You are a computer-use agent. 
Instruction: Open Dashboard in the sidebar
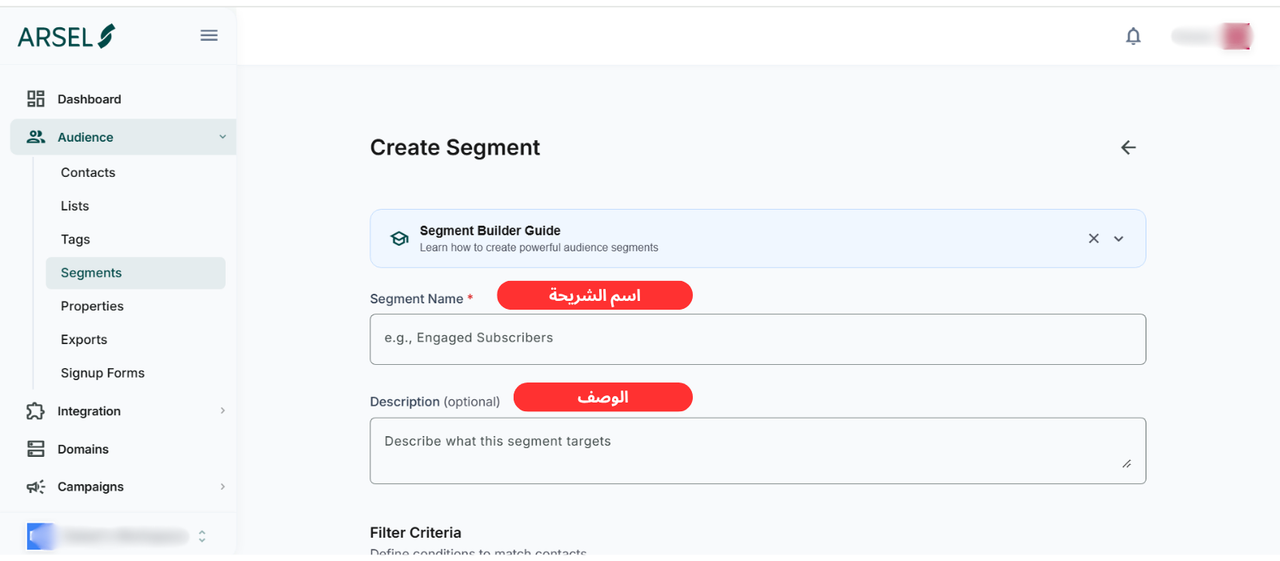[x=89, y=99]
